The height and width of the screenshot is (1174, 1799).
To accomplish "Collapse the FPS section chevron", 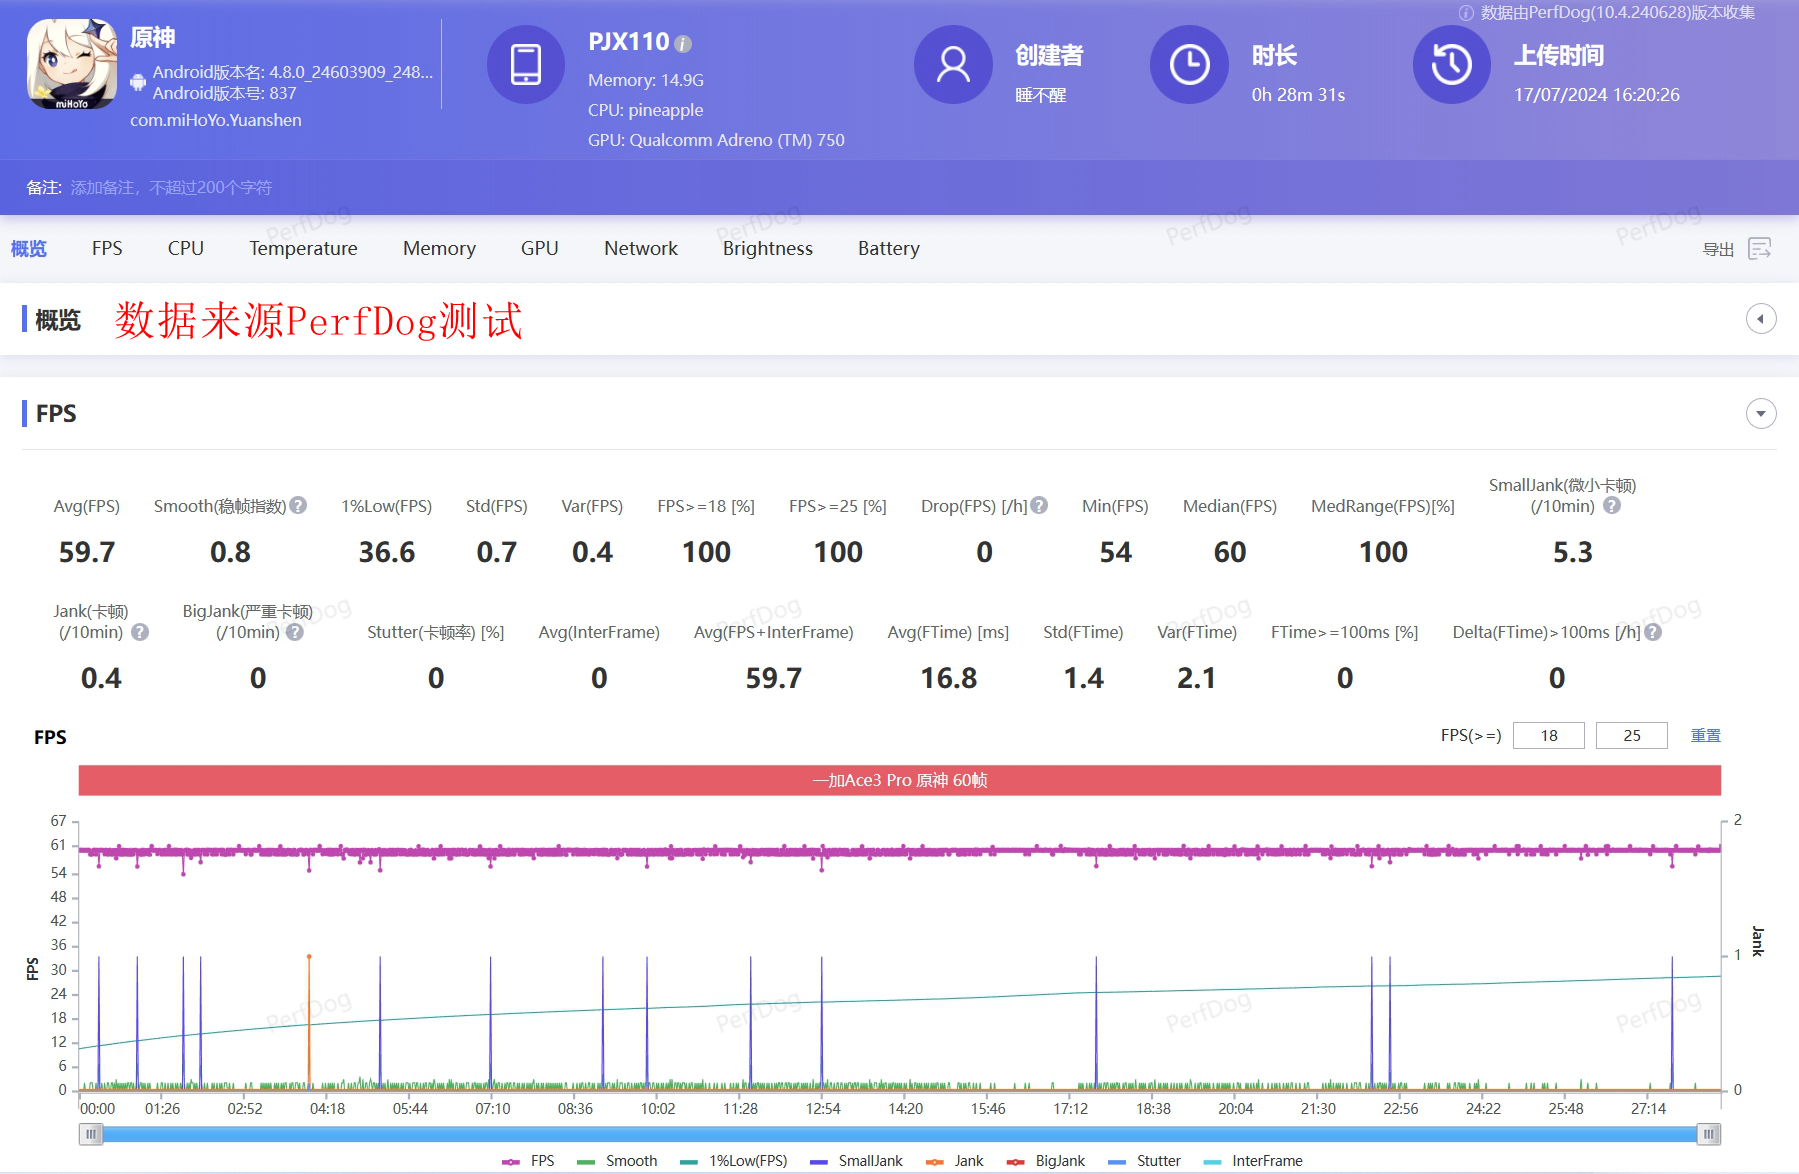I will click(x=1760, y=414).
